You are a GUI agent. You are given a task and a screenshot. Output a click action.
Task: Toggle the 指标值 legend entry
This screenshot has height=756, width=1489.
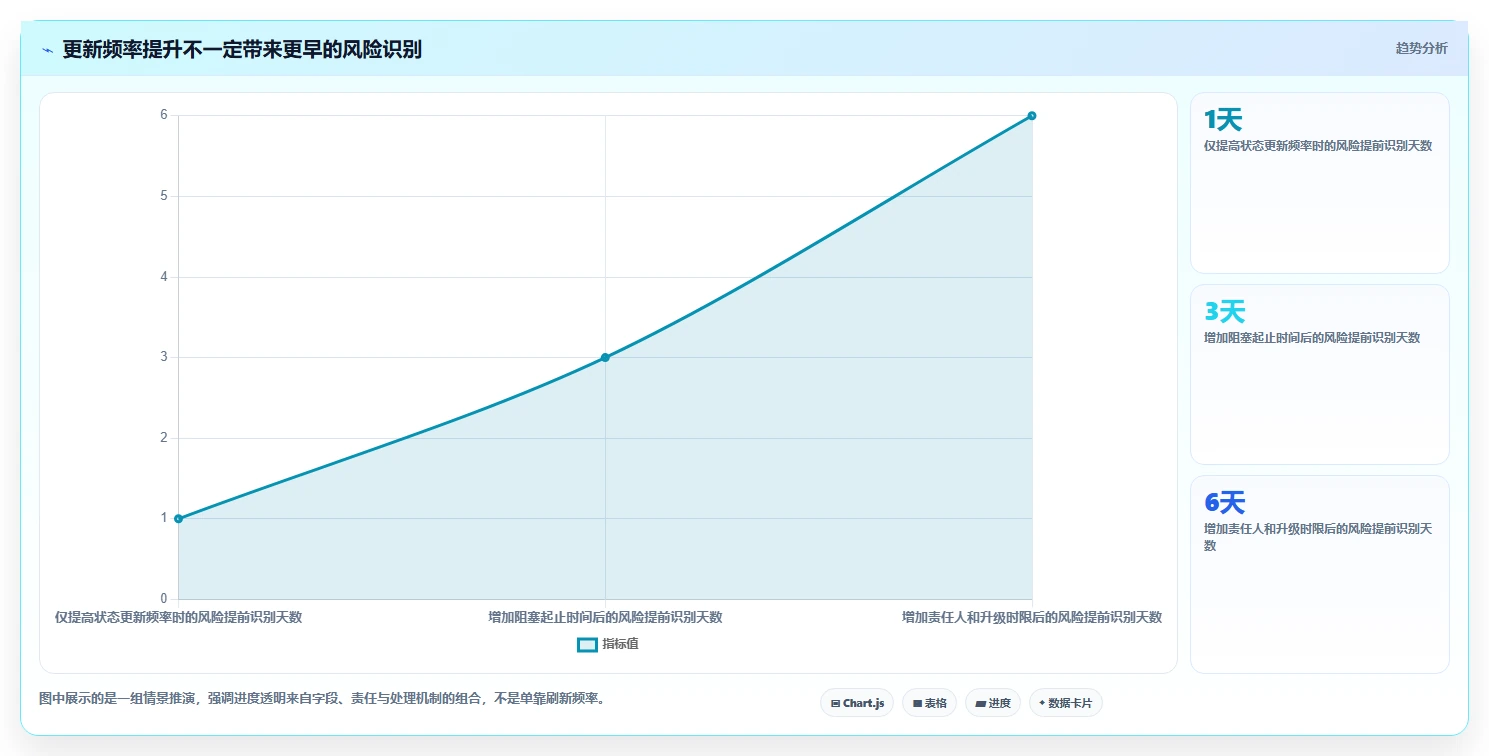click(x=608, y=644)
